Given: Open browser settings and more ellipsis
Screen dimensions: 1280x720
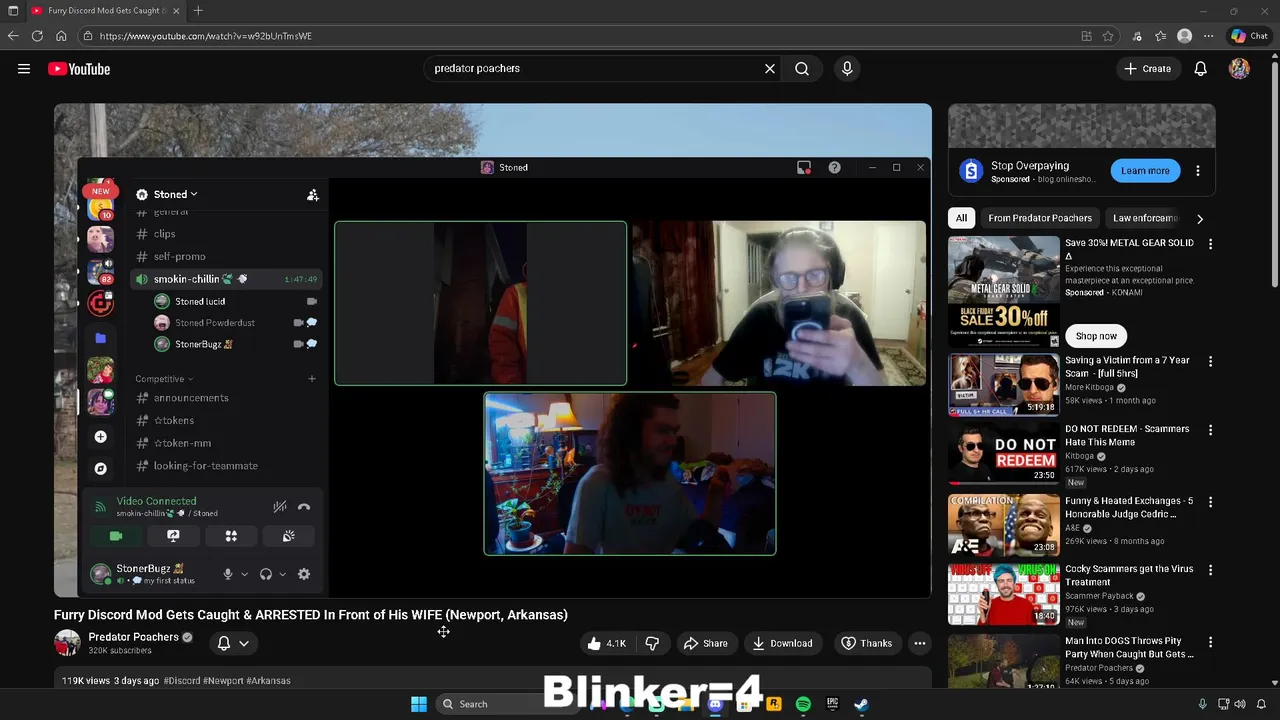Looking at the screenshot, I should coord(1209,36).
